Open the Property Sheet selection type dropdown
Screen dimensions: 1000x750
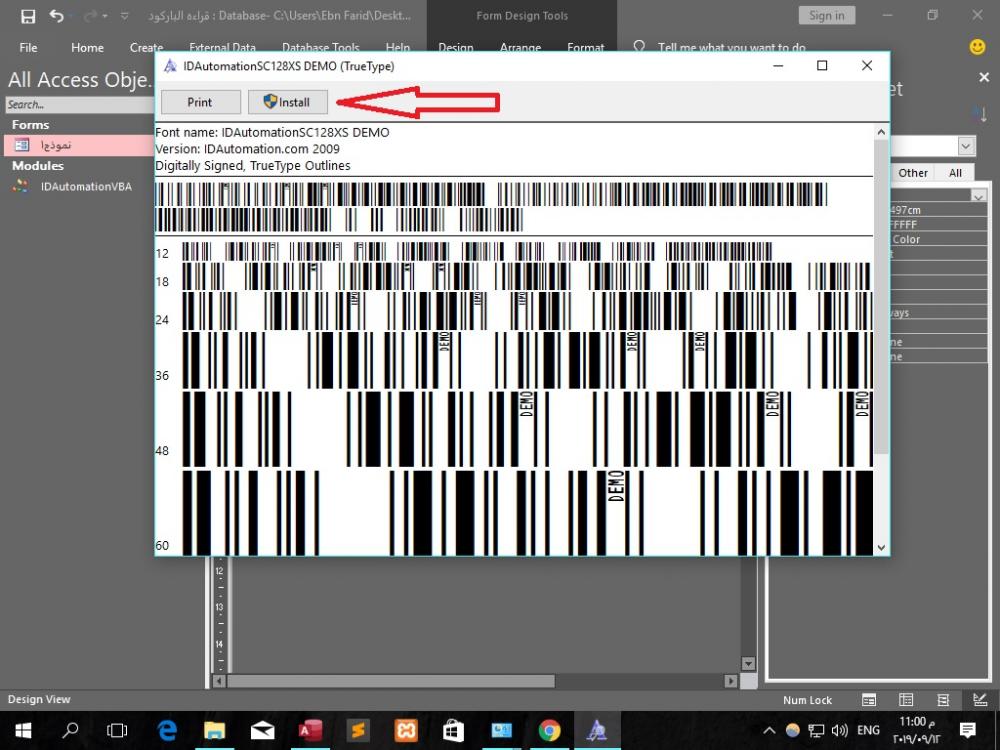tap(966, 146)
